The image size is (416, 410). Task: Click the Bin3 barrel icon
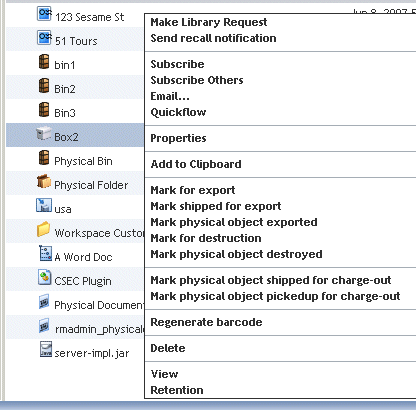[x=44, y=110]
